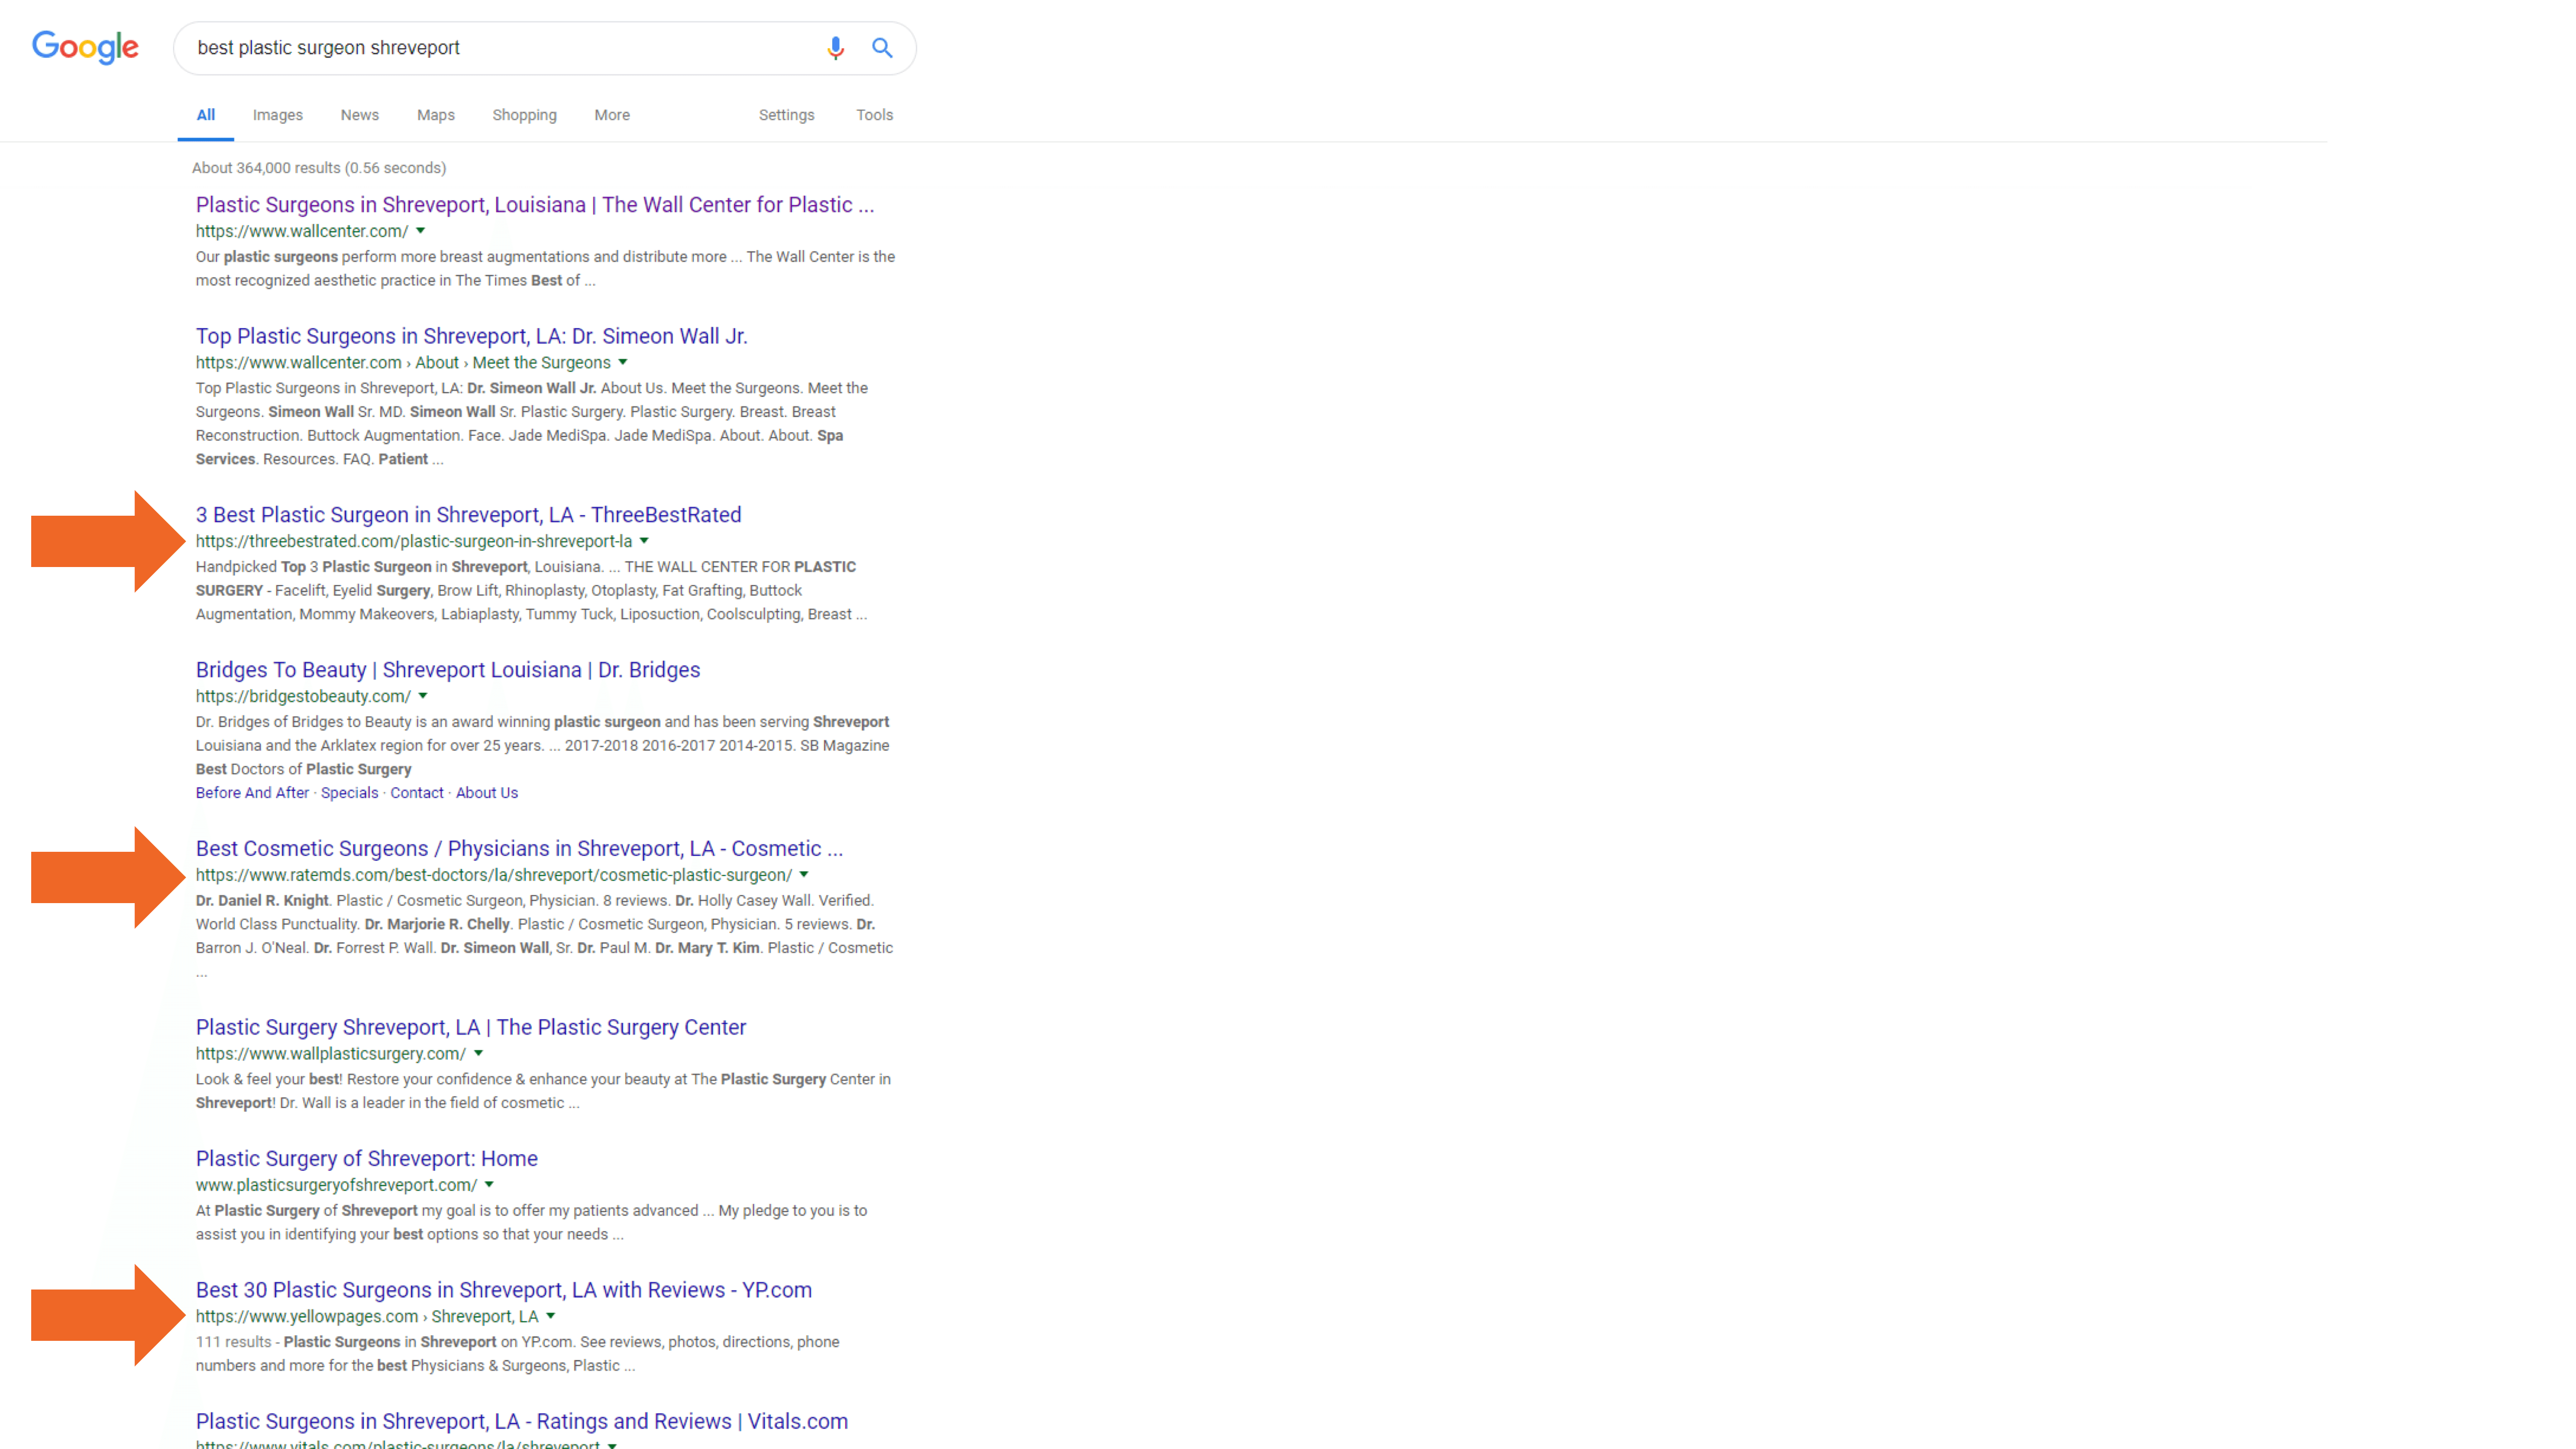Viewport: 2576px width, 1449px height.
Task: Expand dropdown arrow next to wallplasticsurgery.com URL
Action: coord(479,1054)
